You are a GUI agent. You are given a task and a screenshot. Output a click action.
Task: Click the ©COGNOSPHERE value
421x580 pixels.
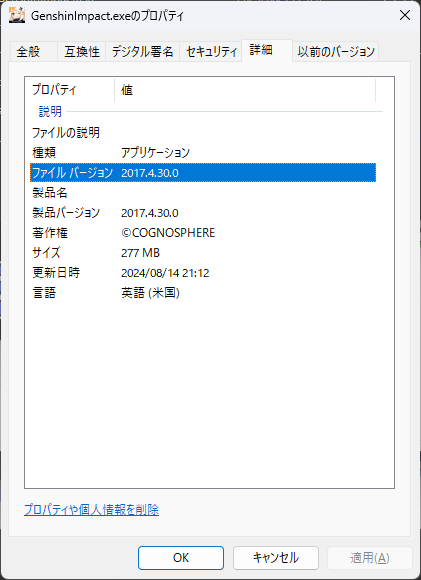click(168, 233)
